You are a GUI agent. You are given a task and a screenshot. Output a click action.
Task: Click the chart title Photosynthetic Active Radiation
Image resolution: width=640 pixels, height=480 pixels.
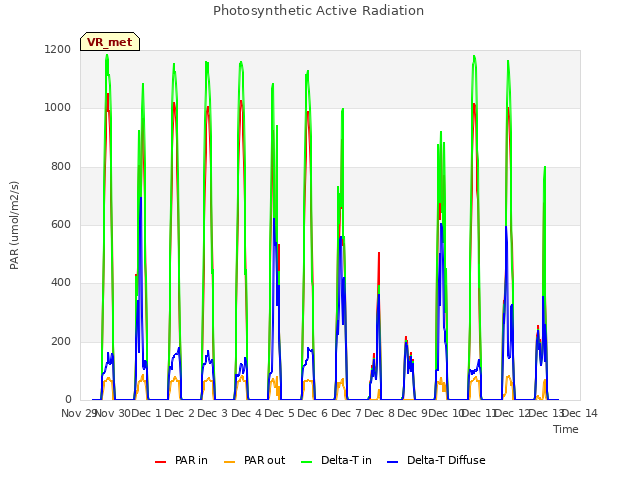click(318, 11)
